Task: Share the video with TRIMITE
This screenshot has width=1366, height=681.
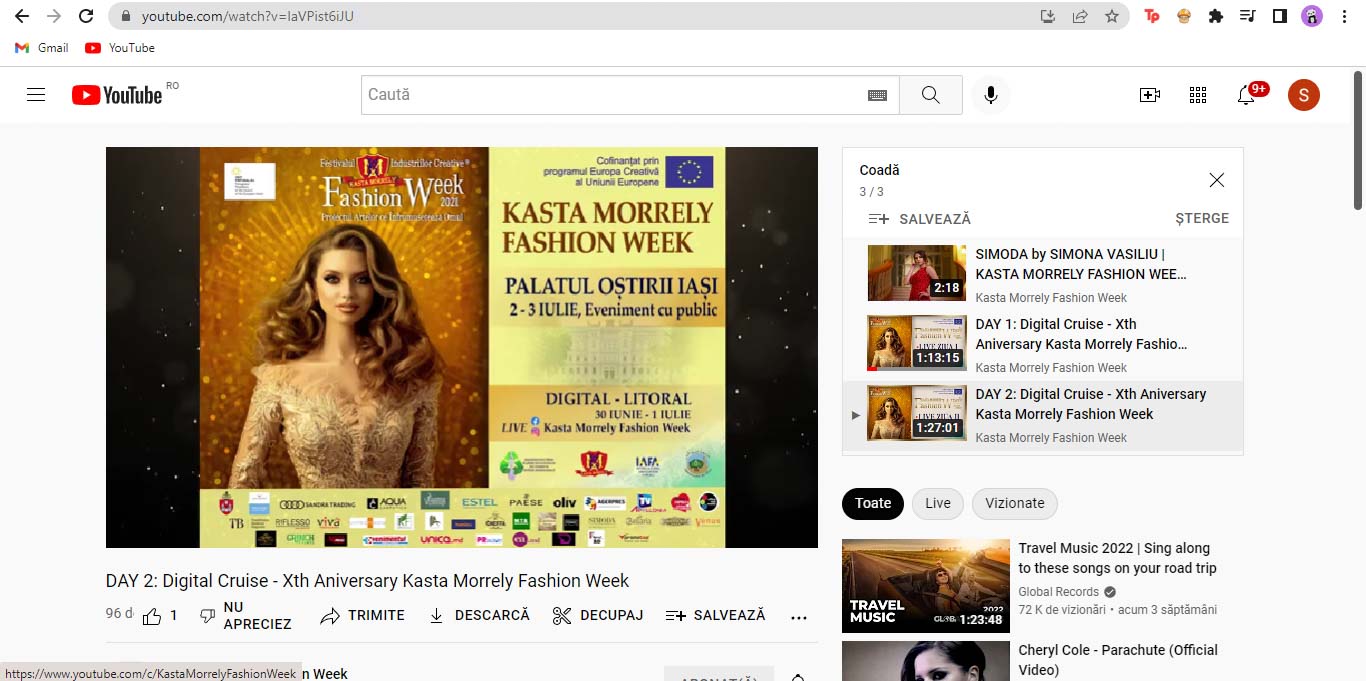Action: [x=363, y=616]
